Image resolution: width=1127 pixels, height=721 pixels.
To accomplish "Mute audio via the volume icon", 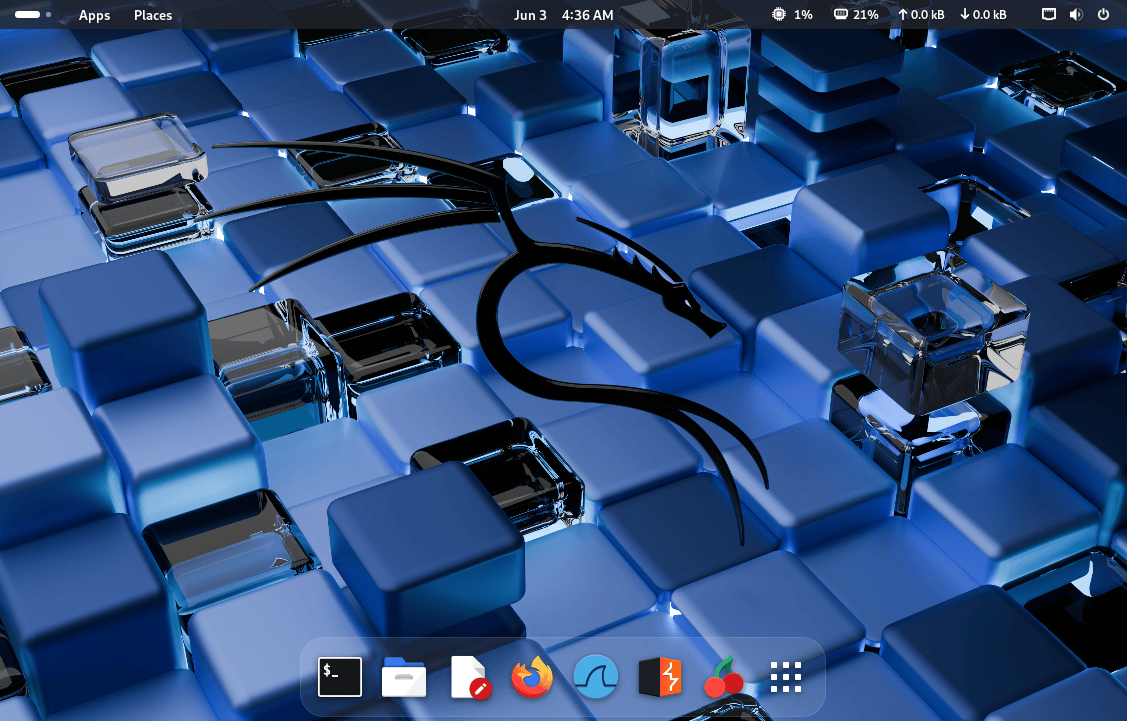I will (1076, 15).
